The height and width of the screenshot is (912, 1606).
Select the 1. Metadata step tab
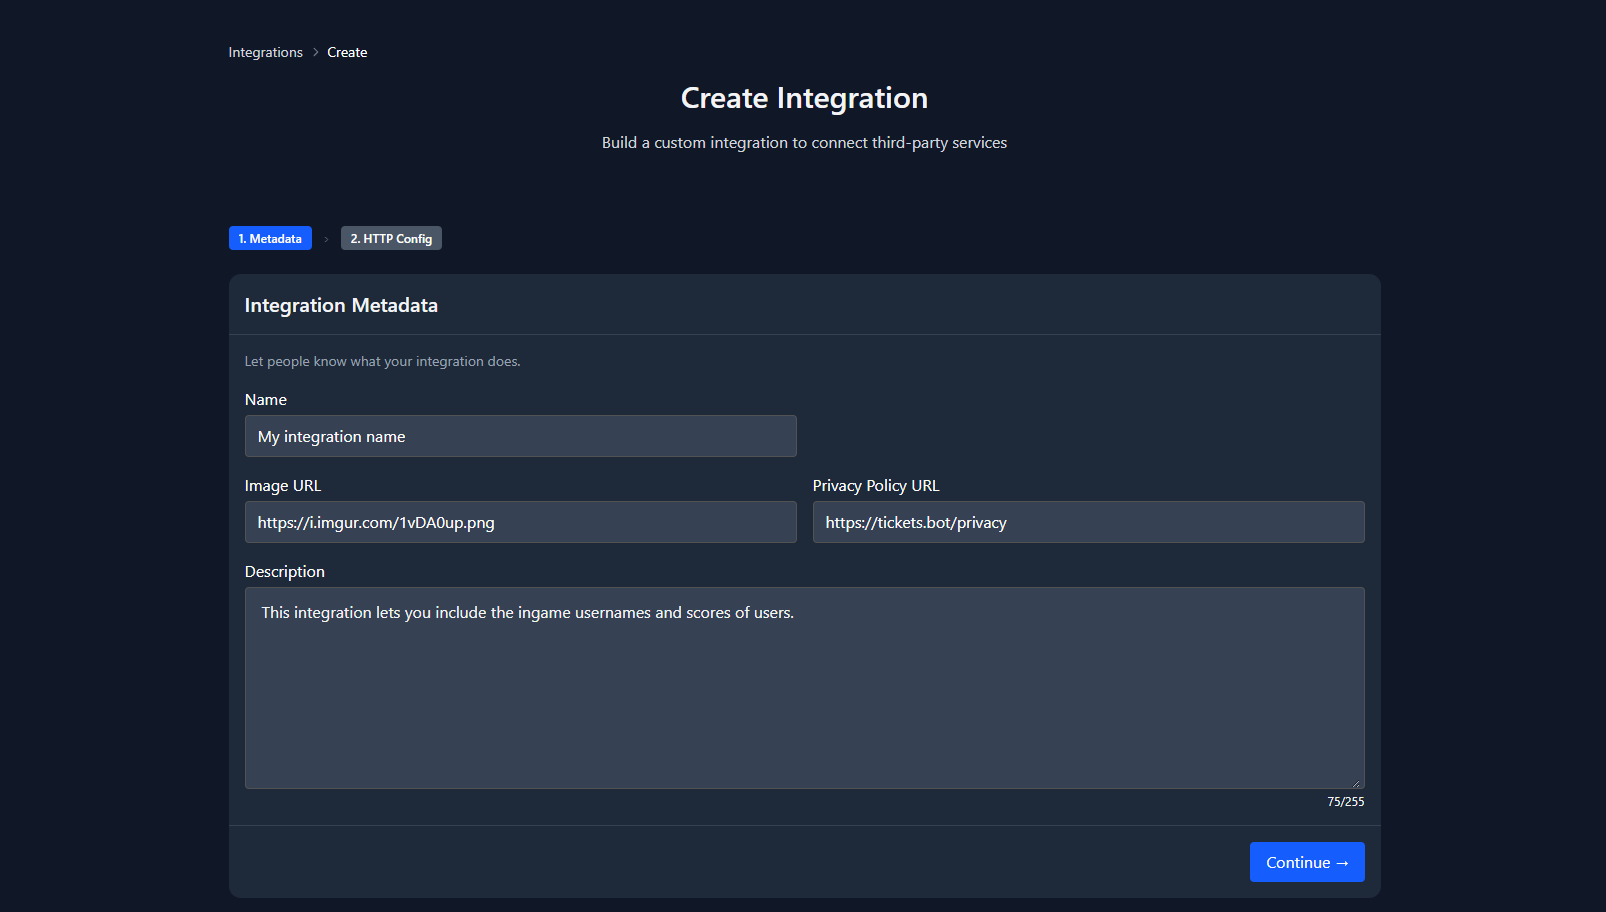(270, 238)
